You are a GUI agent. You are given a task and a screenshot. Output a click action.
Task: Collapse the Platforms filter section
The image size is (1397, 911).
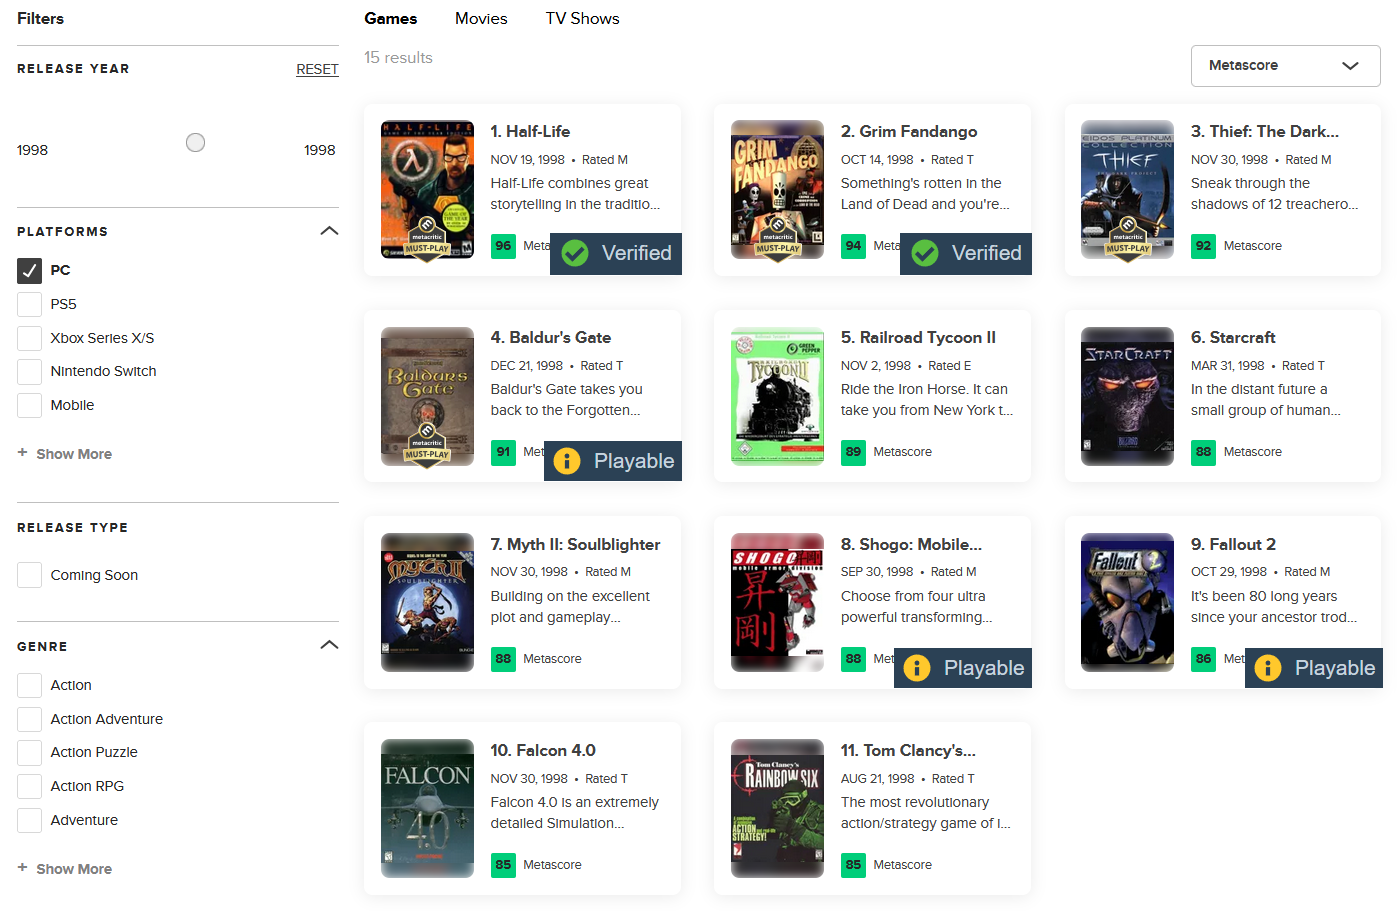click(x=329, y=231)
